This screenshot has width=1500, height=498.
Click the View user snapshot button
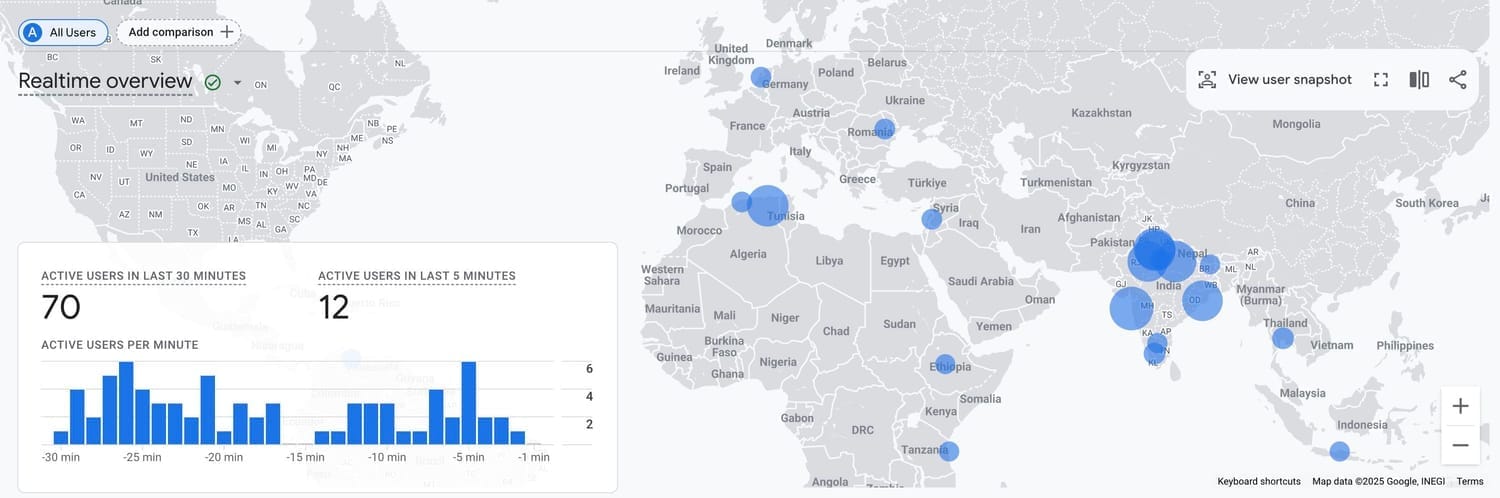click(1275, 79)
